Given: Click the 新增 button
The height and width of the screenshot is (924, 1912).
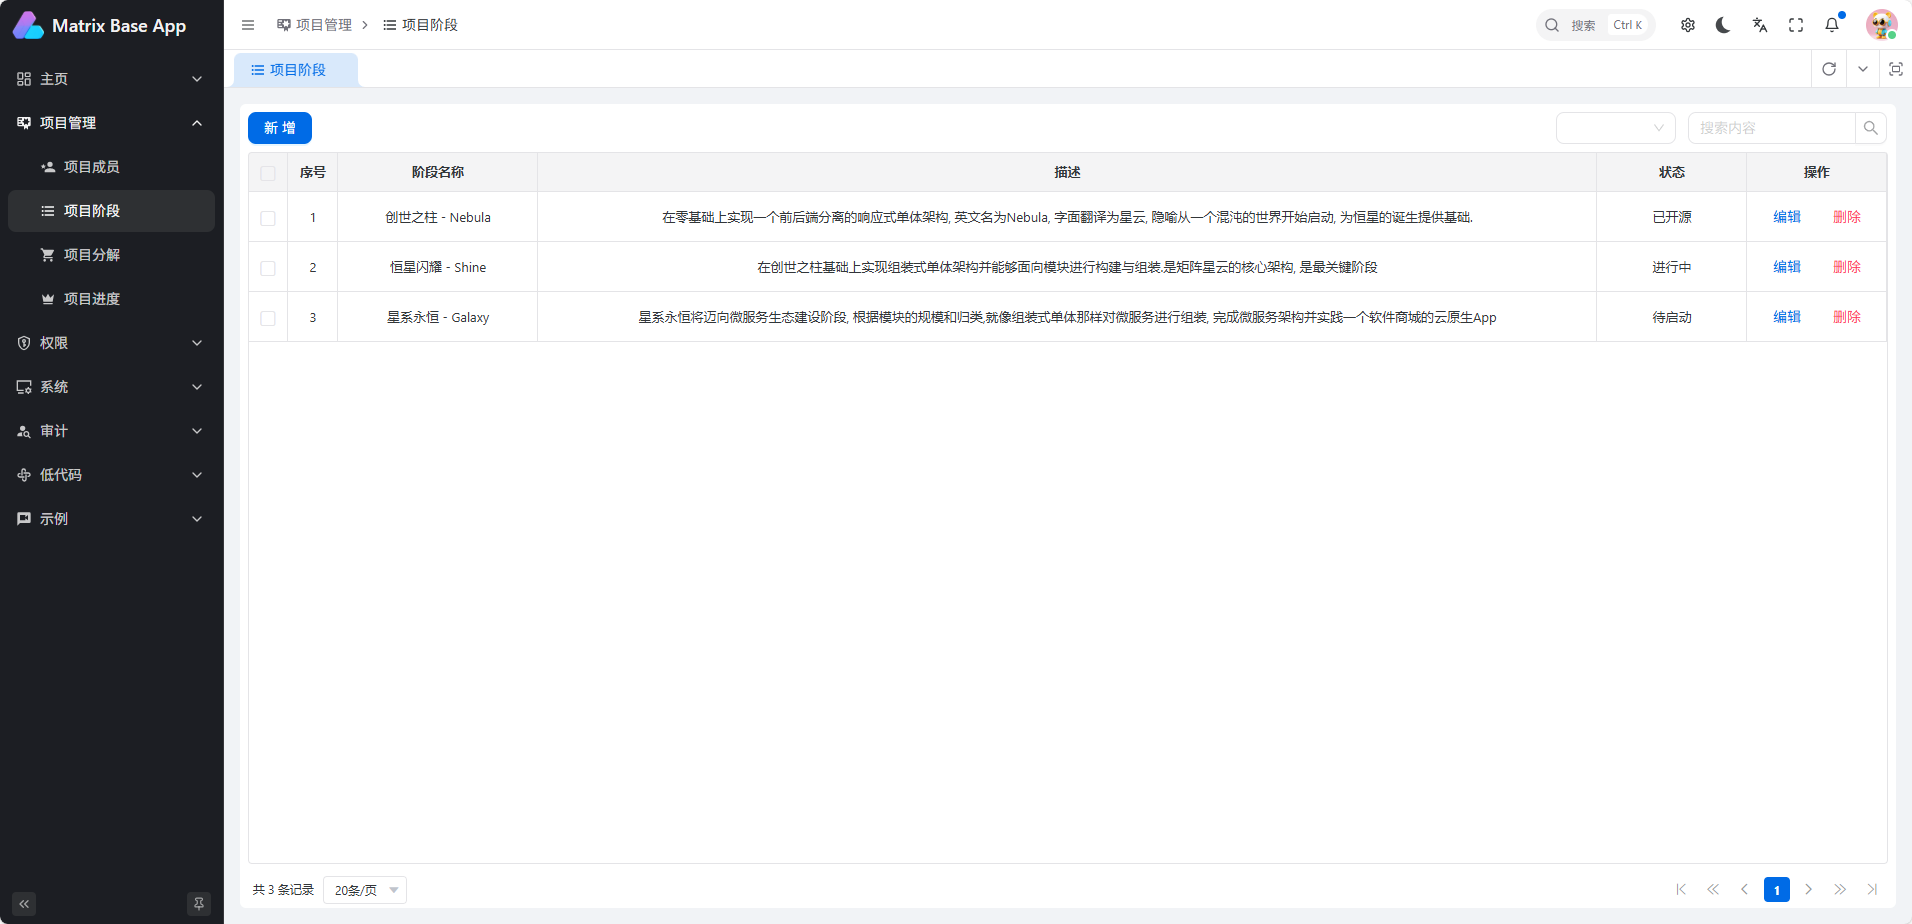Looking at the screenshot, I should tap(280, 128).
